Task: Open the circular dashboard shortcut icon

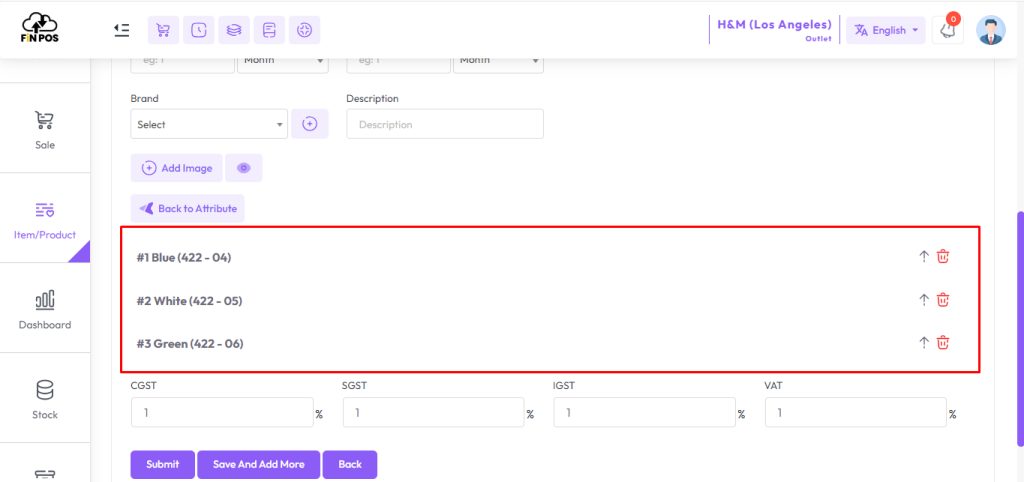Action: [304, 30]
